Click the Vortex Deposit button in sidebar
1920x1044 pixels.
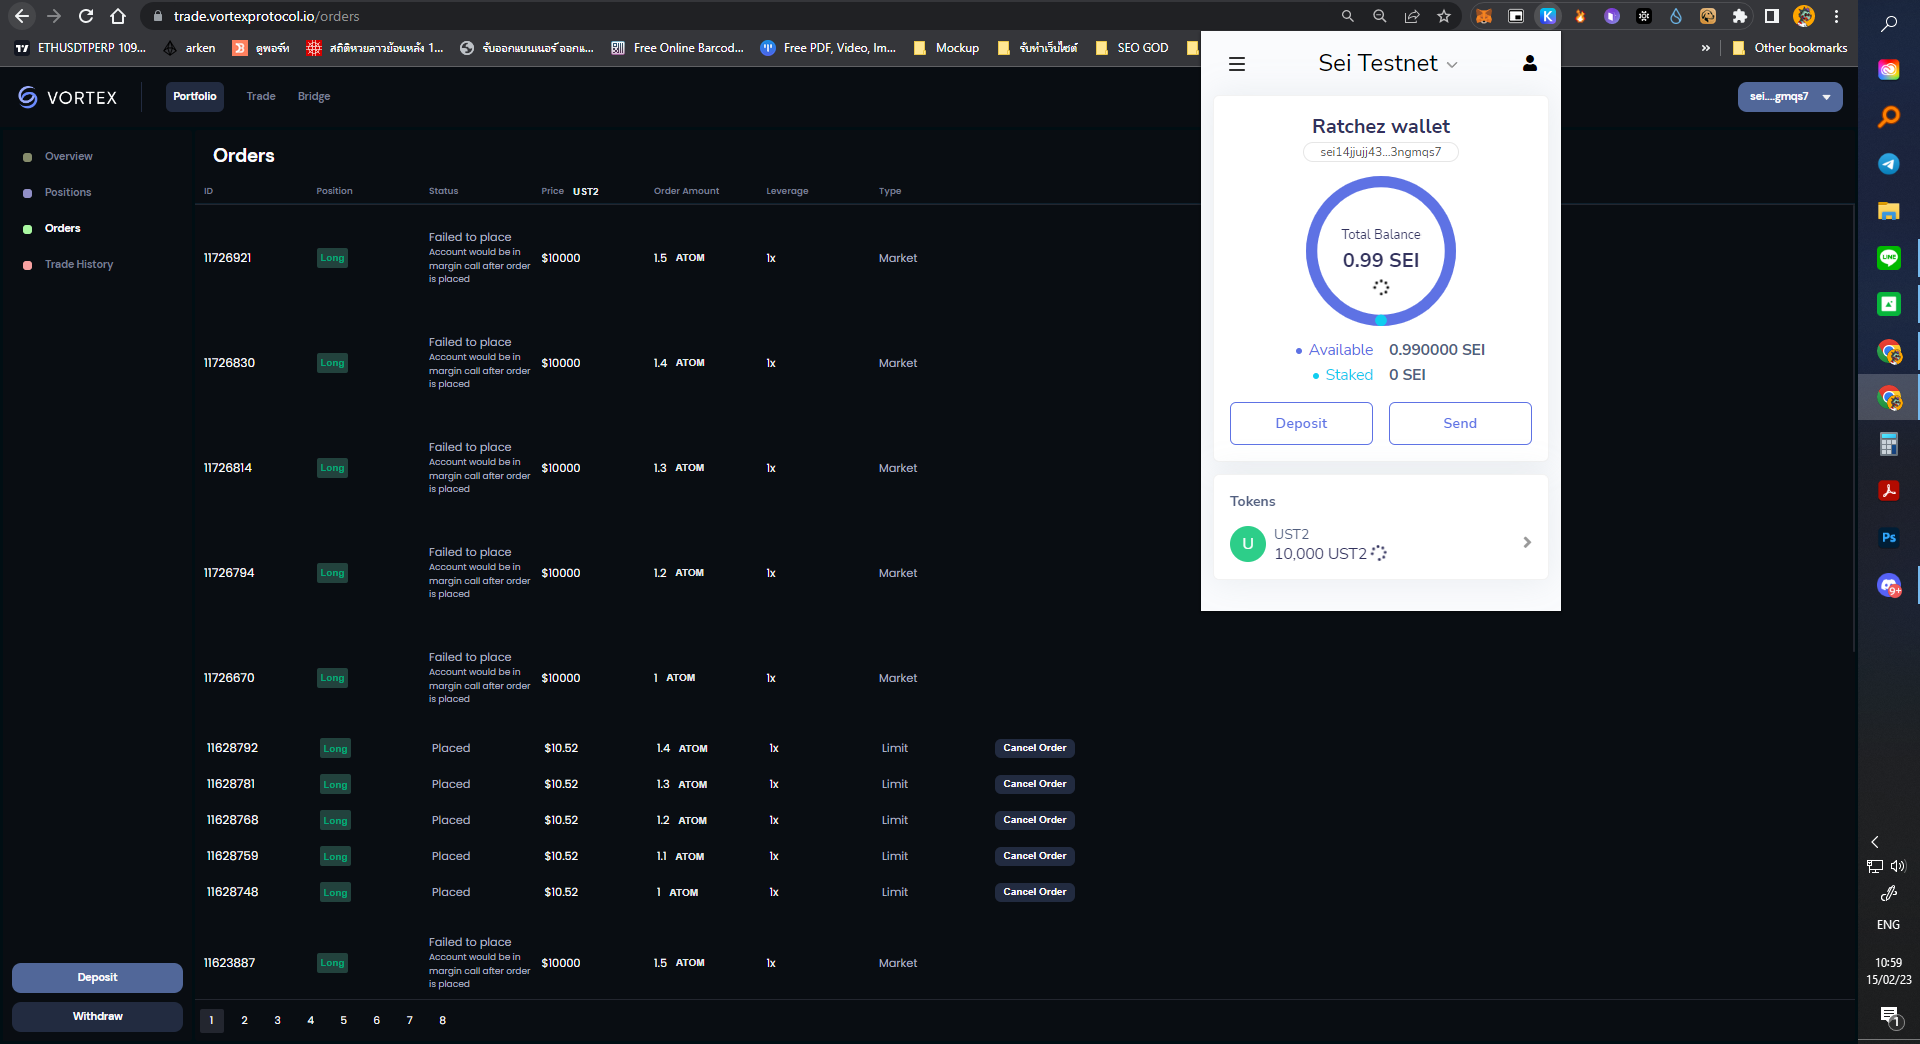click(x=97, y=978)
